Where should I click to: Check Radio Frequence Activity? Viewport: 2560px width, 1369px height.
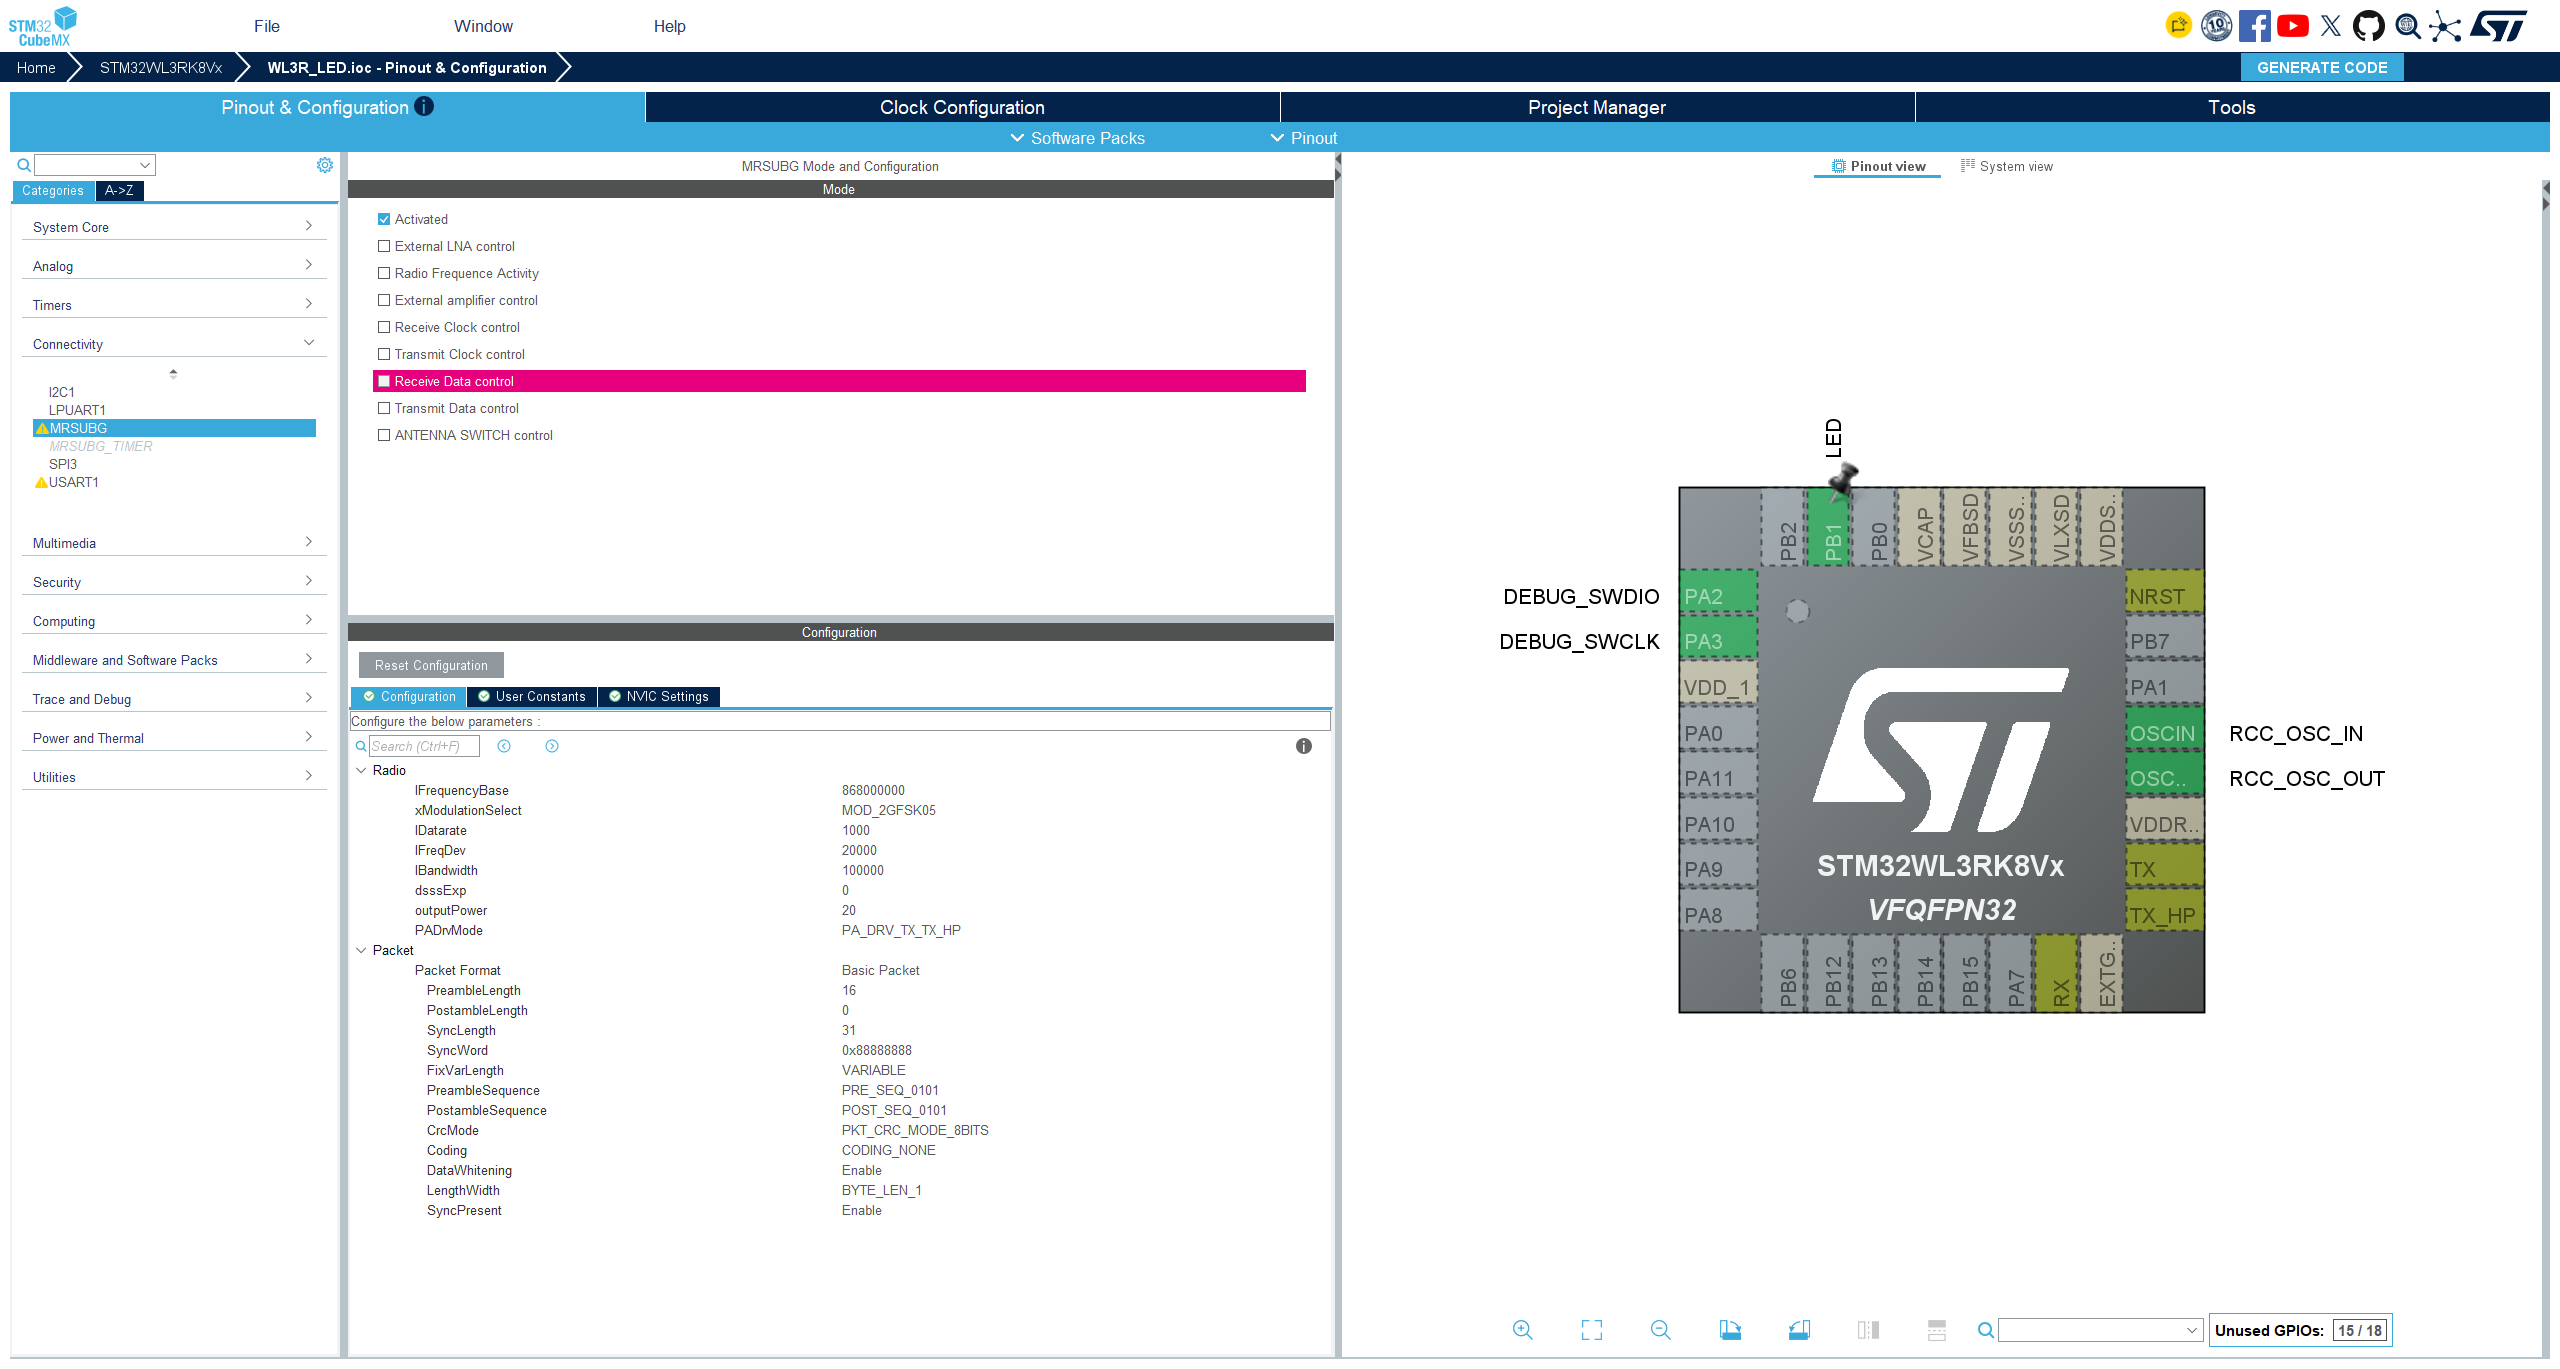tap(384, 273)
